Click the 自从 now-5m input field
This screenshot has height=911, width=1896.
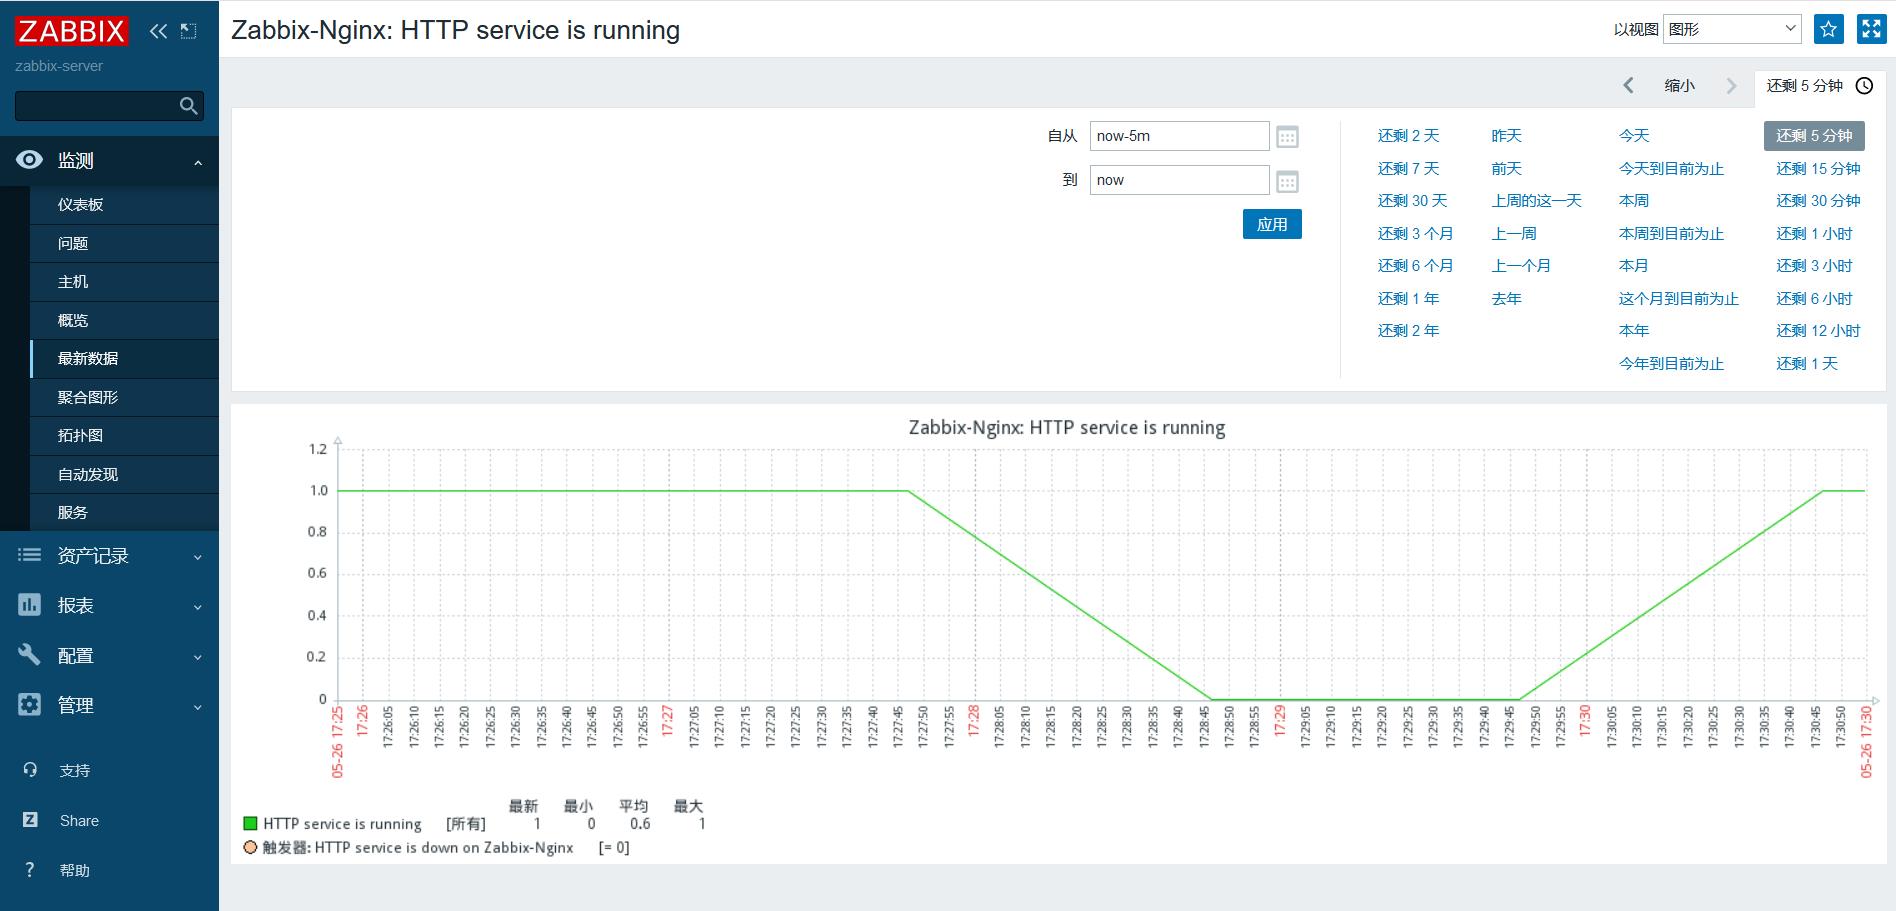(x=1180, y=136)
